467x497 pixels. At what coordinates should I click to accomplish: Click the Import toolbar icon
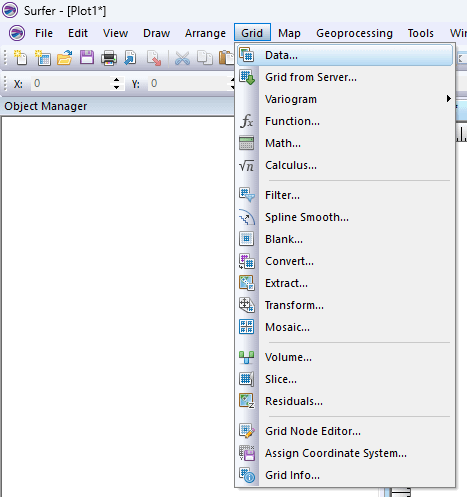tap(130, 58)
